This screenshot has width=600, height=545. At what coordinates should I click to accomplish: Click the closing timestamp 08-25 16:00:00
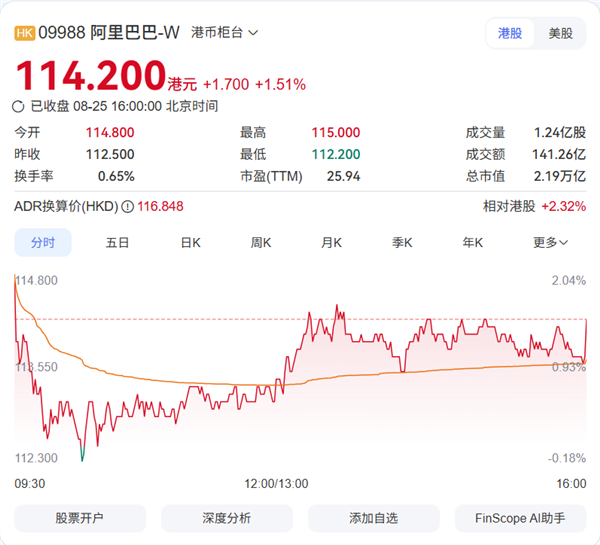(x=117, y=106)
